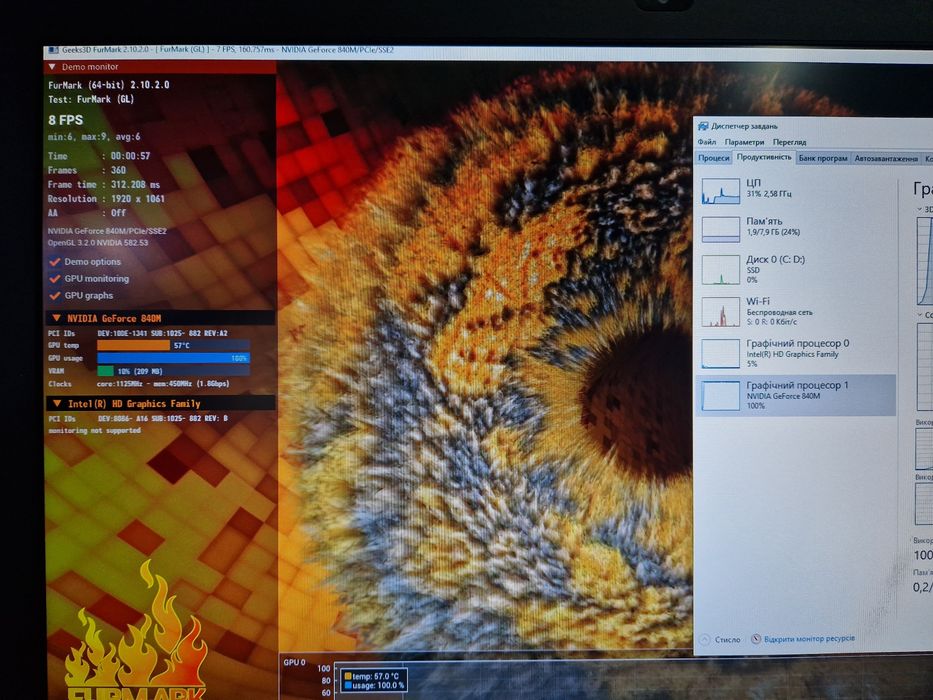Select the Графічний процесор 1 graph thumbnail
Image resolution: width=933 pixels, height=700 pixels.
(720, 396)
